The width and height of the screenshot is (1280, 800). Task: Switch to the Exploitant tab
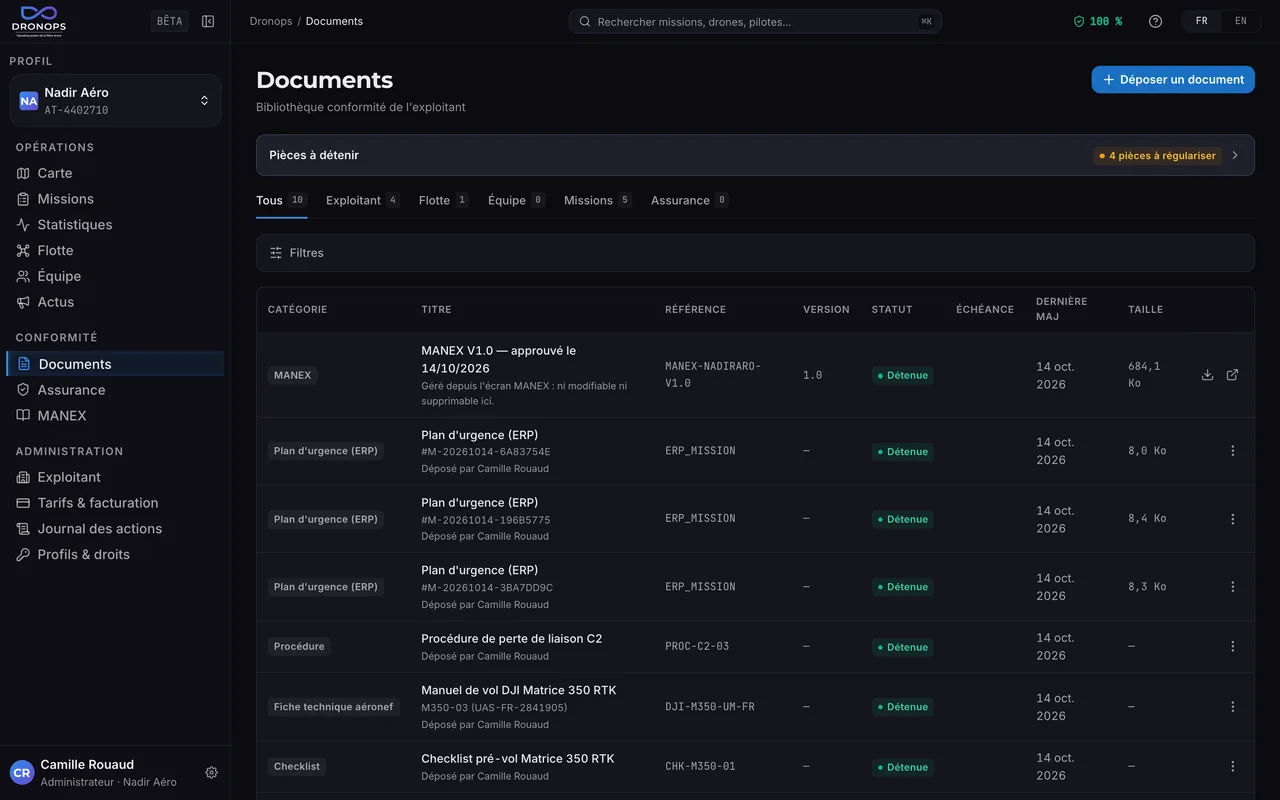[x=363, y=200]
